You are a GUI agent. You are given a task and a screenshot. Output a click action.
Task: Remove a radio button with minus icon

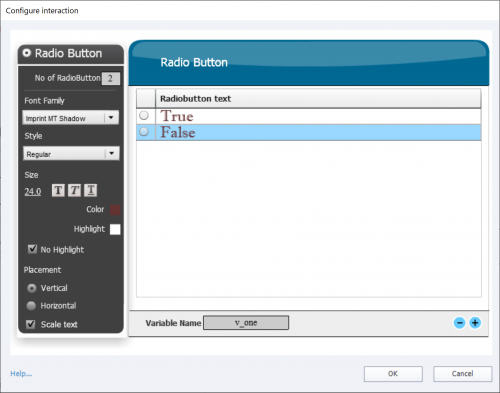pyautogui.click(x=459, y=323)
